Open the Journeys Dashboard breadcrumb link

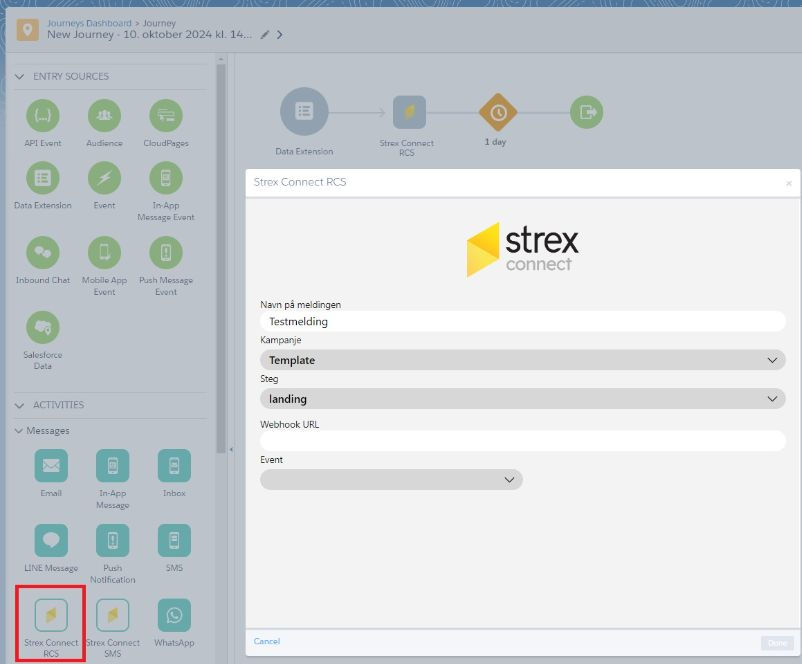pyautogui.click(x=90, y=23)
